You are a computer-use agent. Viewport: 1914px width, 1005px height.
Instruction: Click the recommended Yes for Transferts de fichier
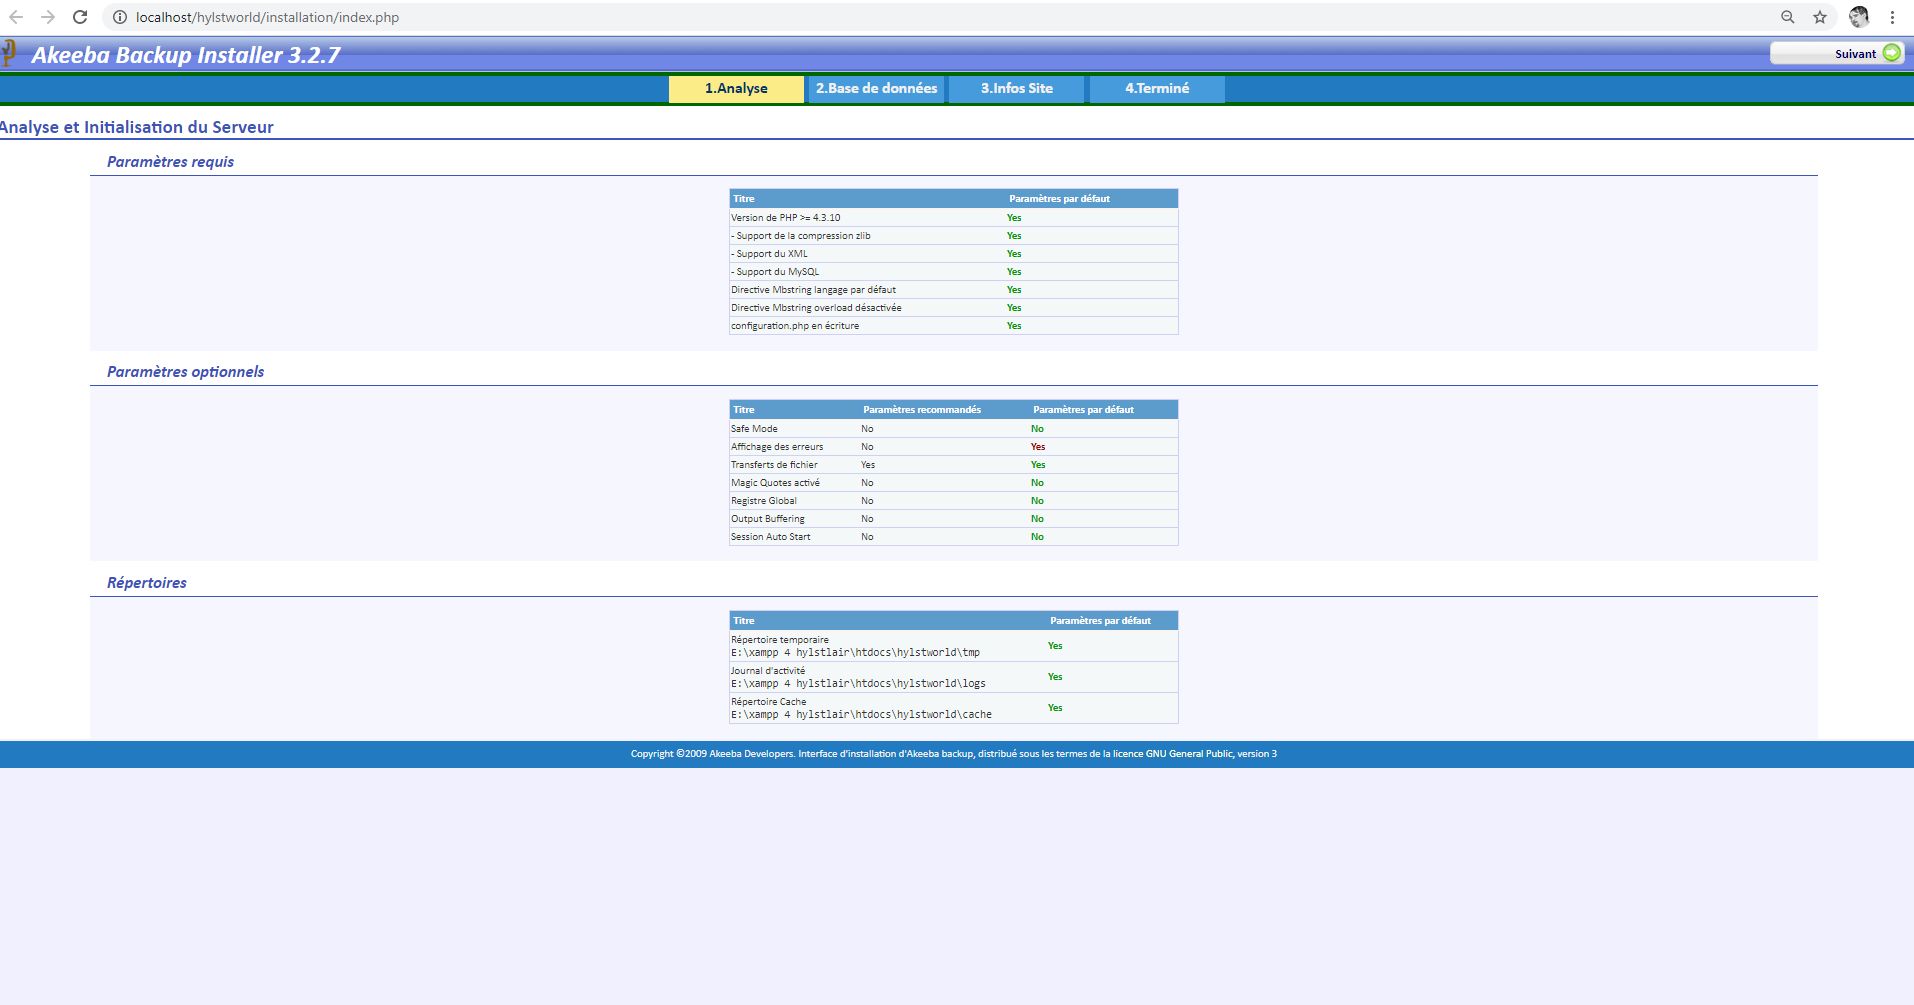pyautogui.click(x=868, y=465)
